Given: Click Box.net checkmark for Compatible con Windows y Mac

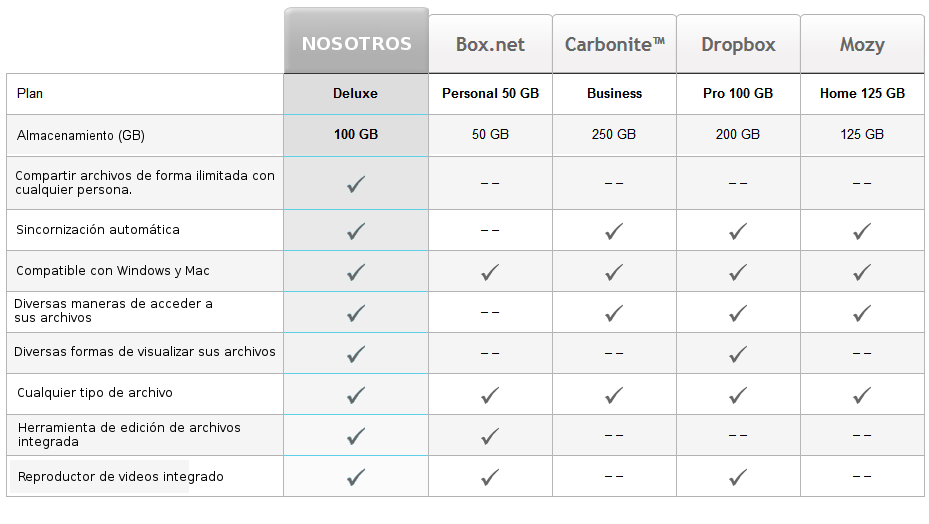Looking at the screenshot, I should coord(490,272).
